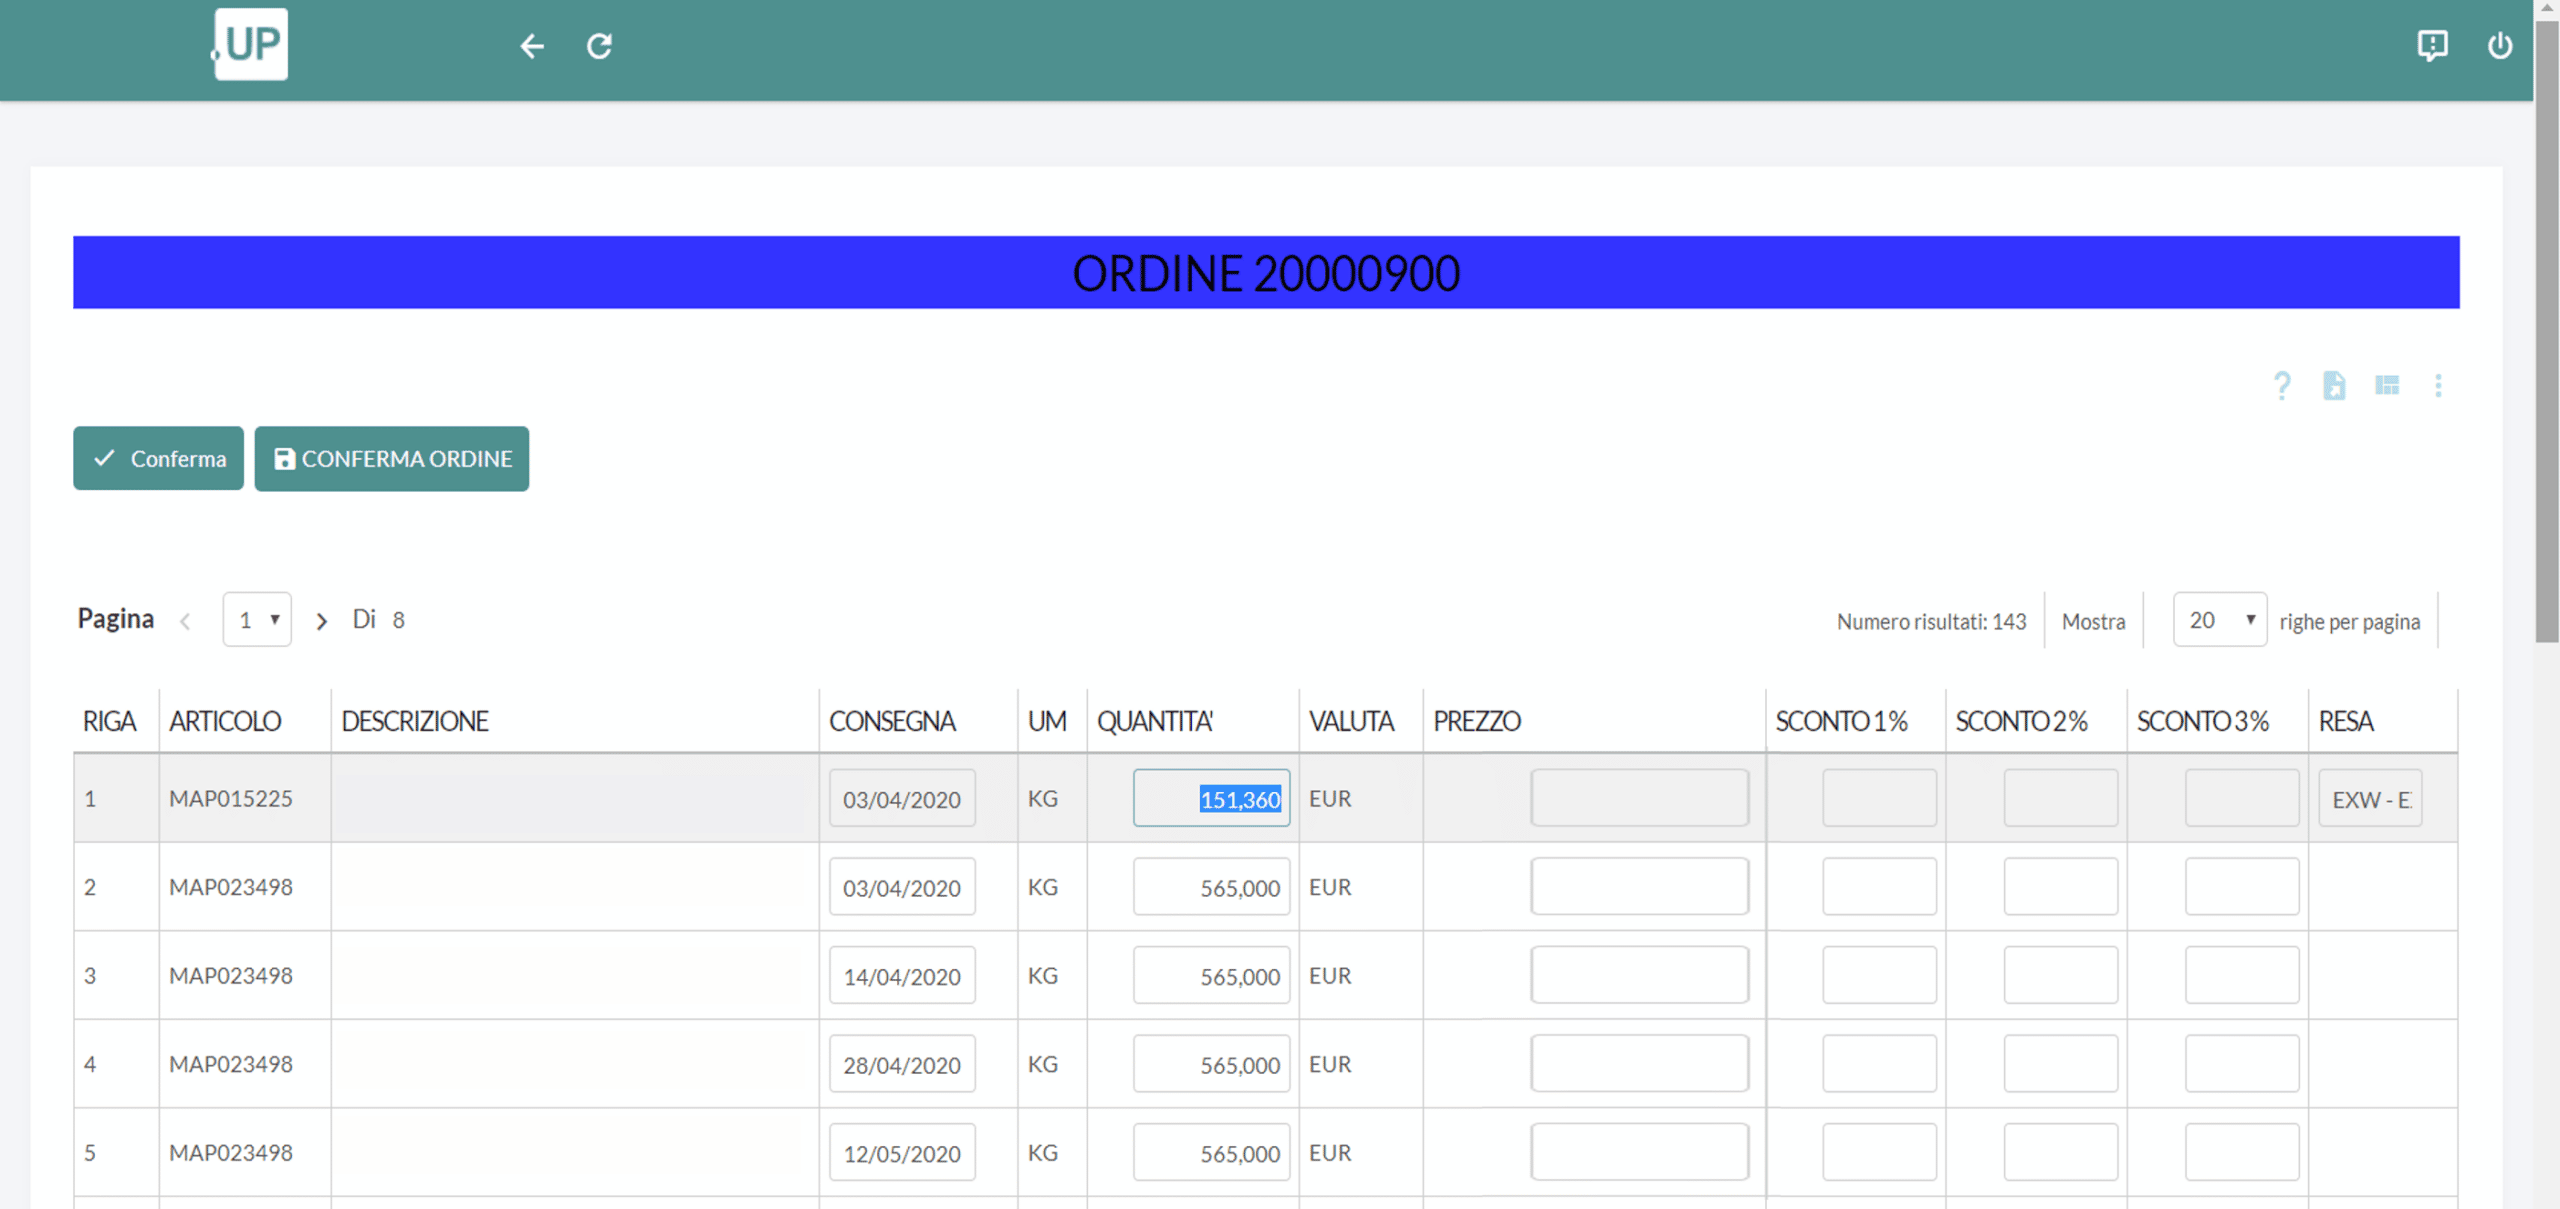Click the SCONTO 3% column header
The height and width of the screenshot is (1209, 2560).
2203,721
